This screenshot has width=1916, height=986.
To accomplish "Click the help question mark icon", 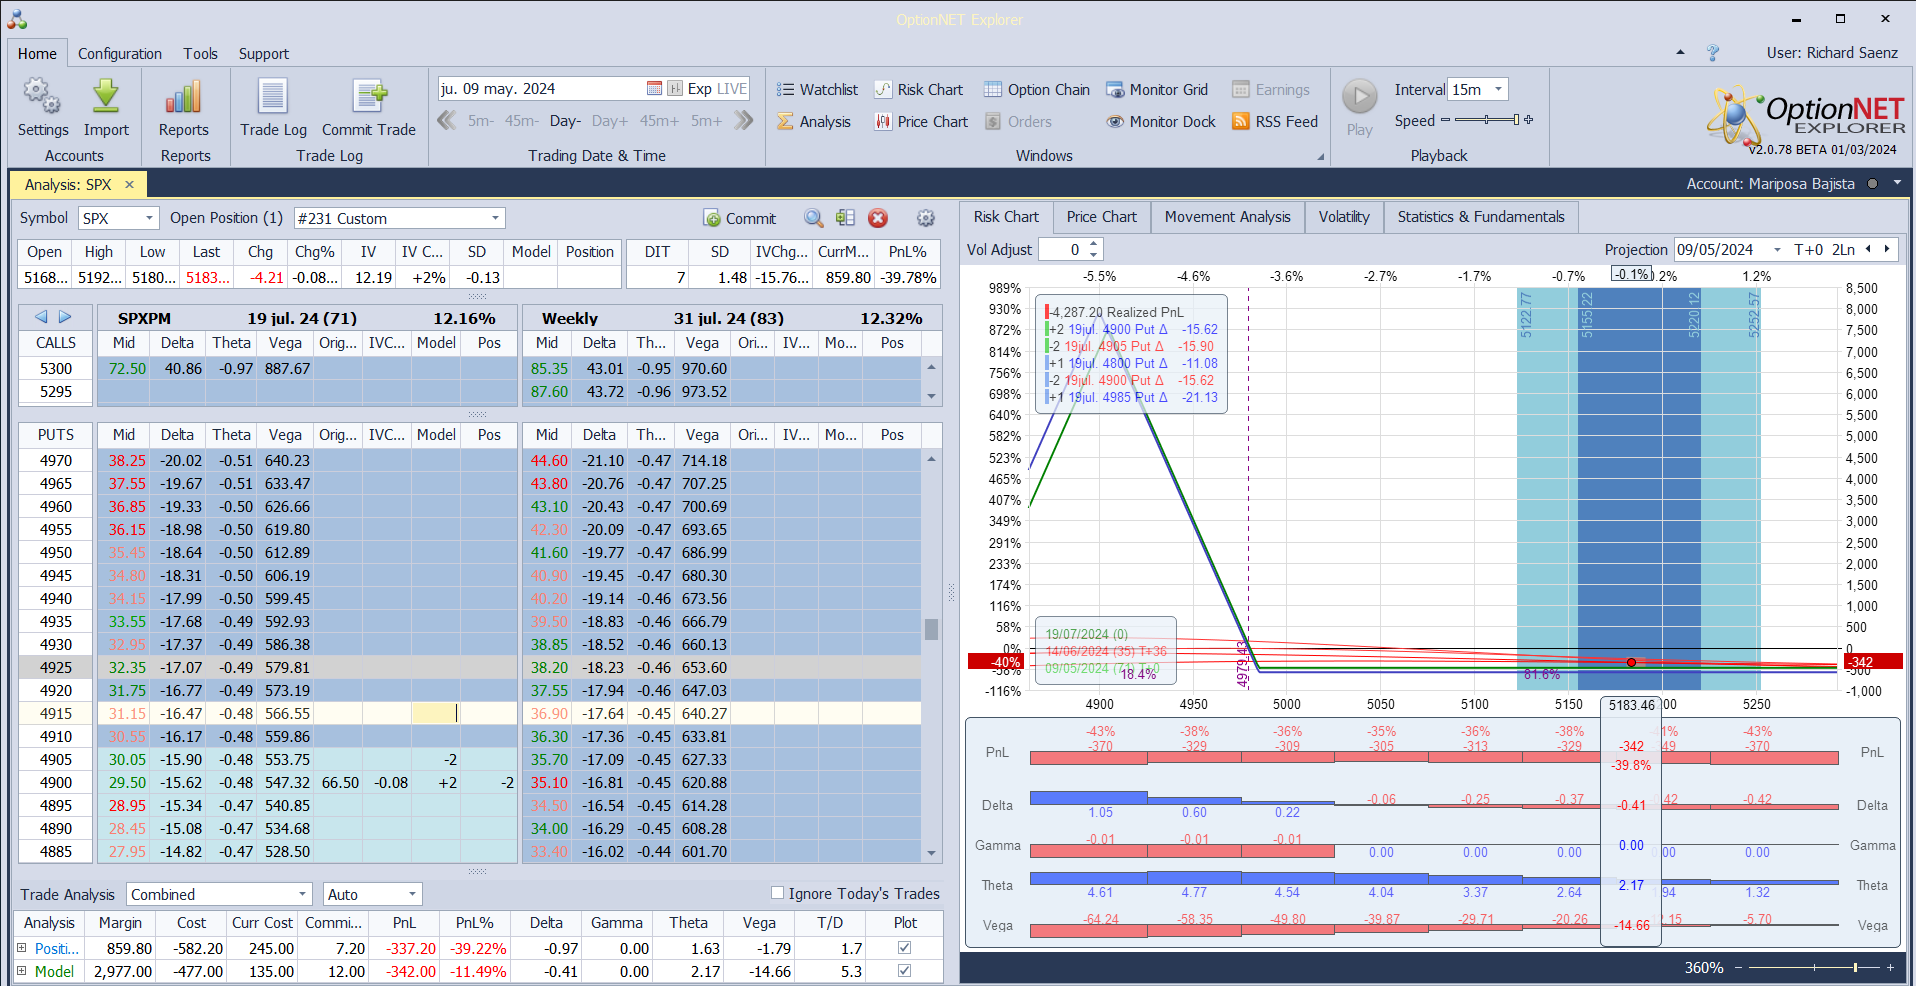I will point(1713,53).
